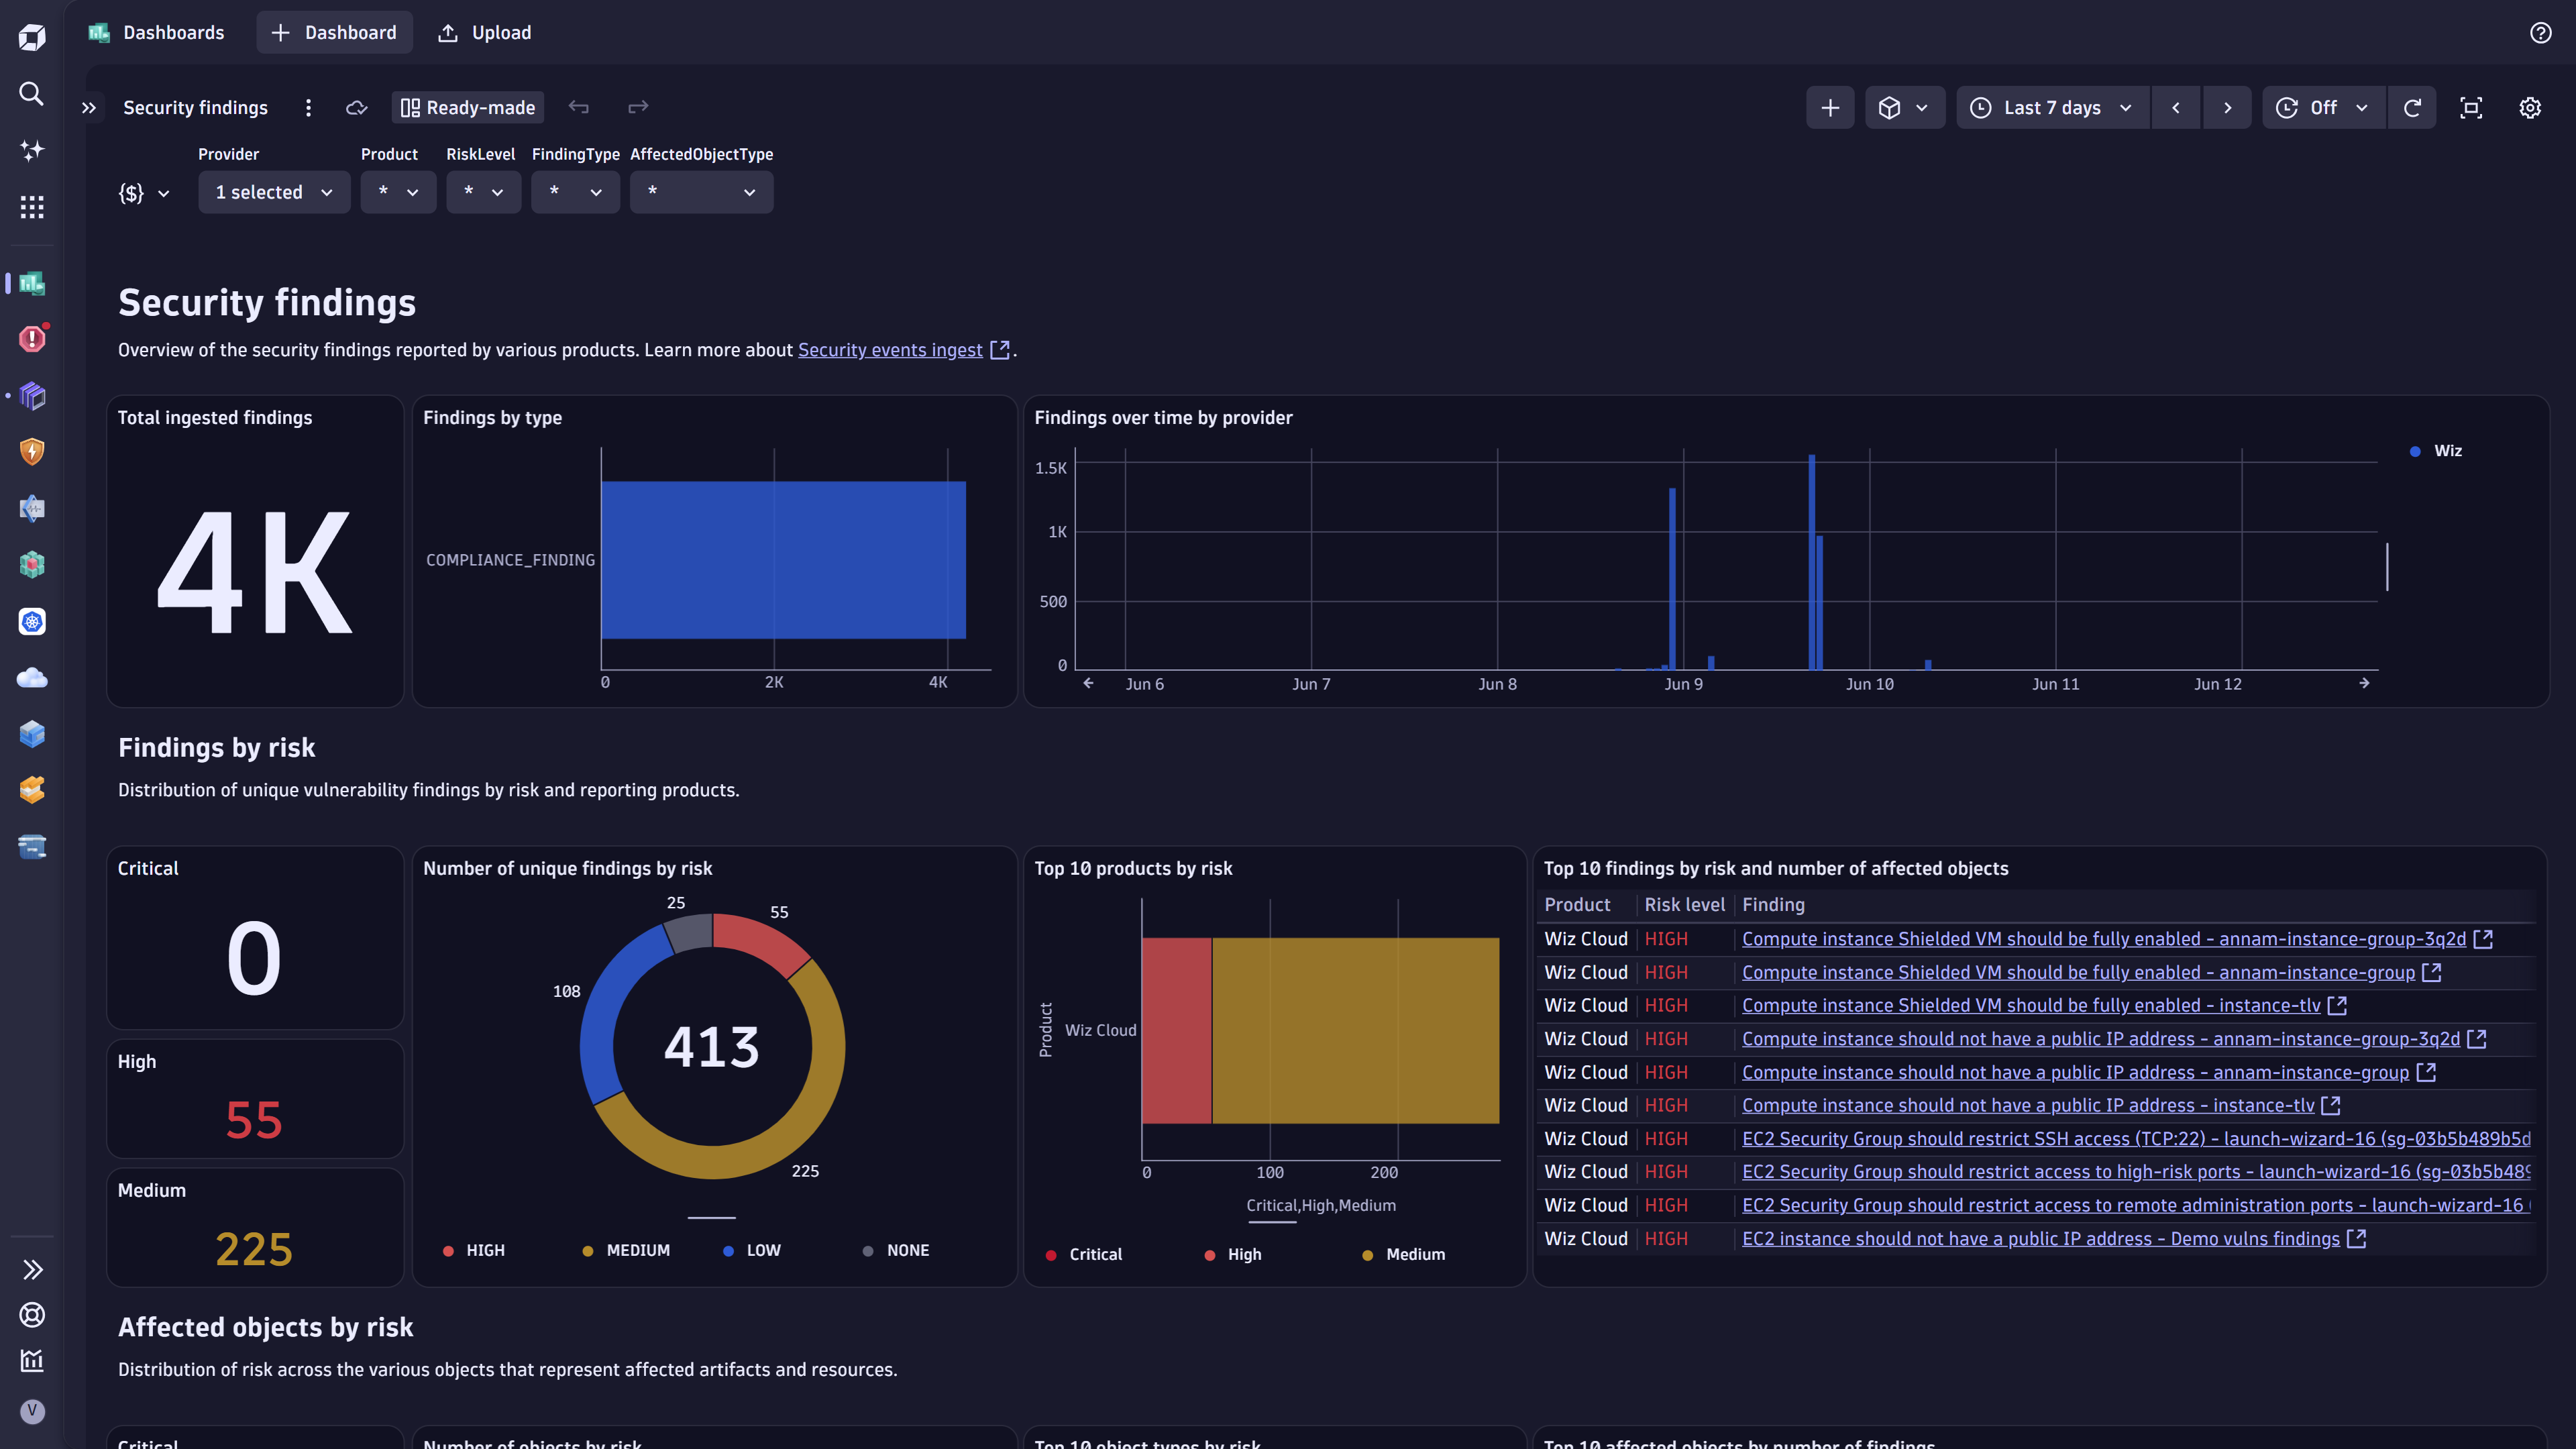Open the FindingType filter dropdown
Screen dimensions: 2576x1449
pyautogui.click(x=575, y=192)
